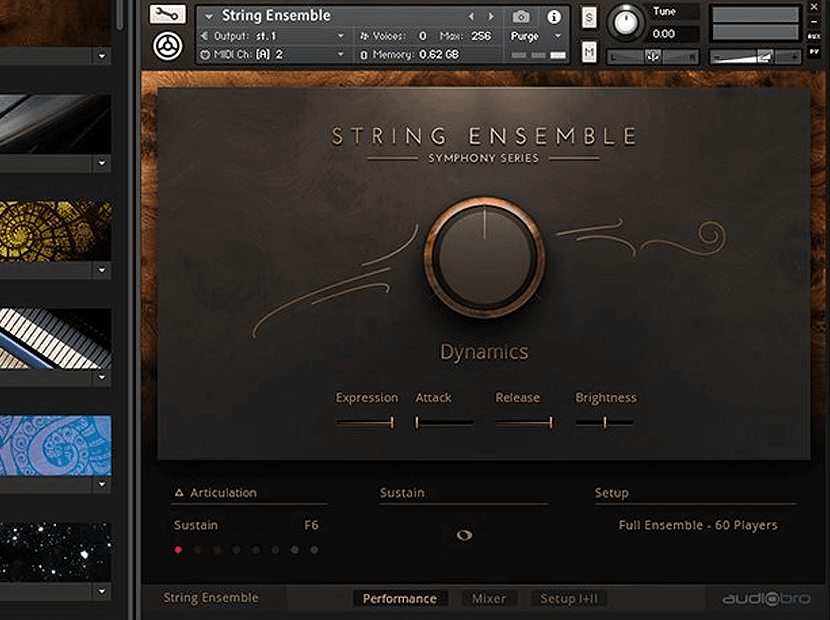This screenshot has width=830, height=620.
Task: Click the memory icon beside Memory
Action: (x=364, y=55)
